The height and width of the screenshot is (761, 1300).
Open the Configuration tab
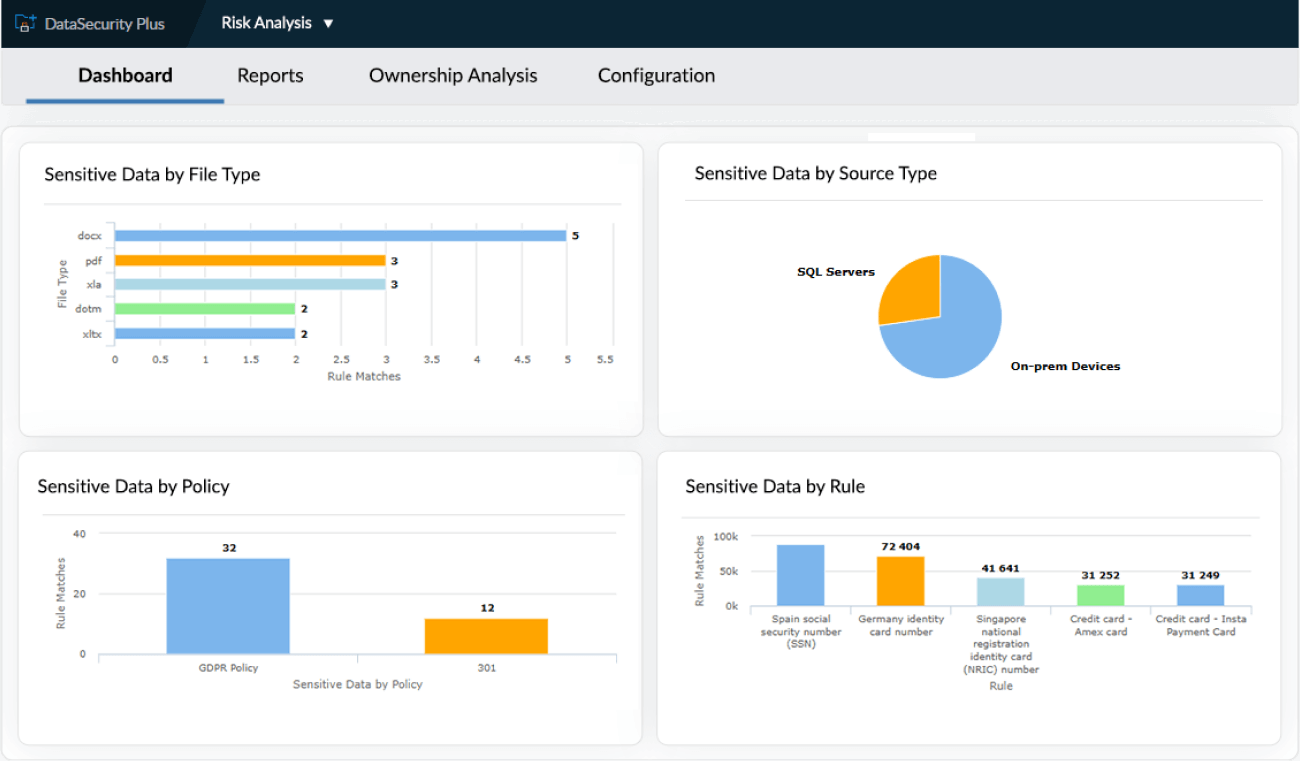coord(656,75)
